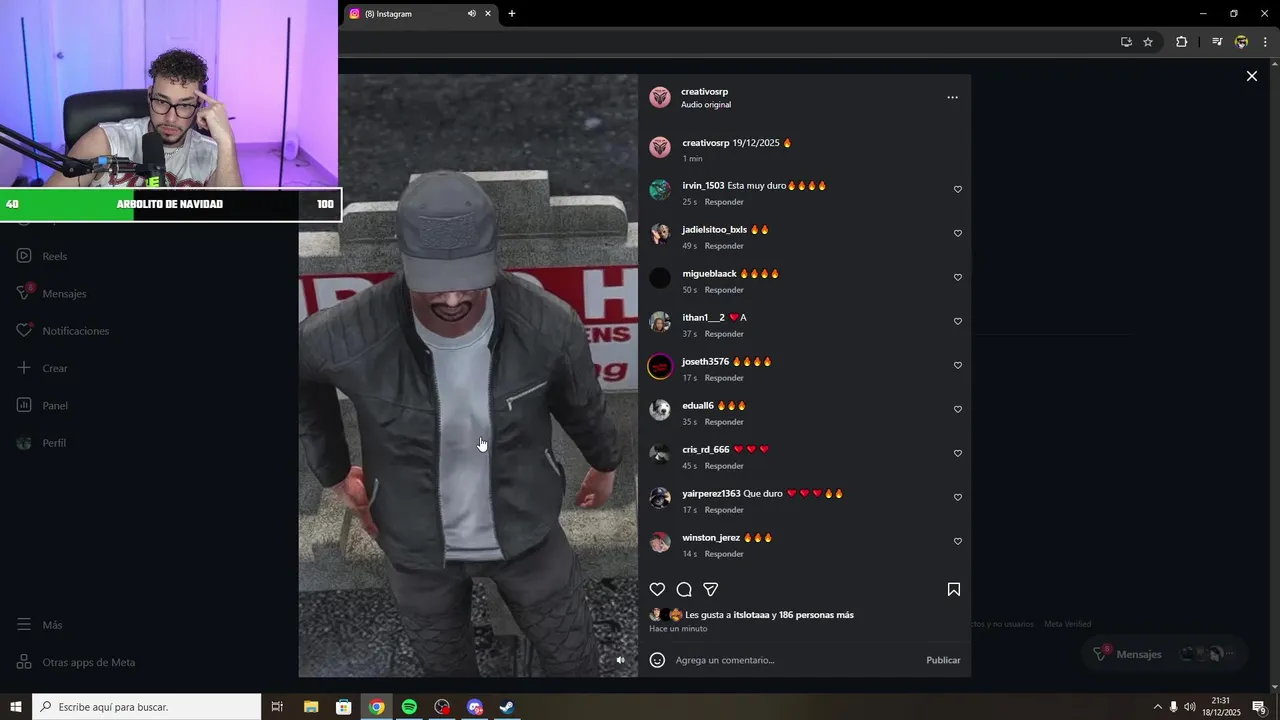Like joseth3576's comment

click(x=957, y=366)
